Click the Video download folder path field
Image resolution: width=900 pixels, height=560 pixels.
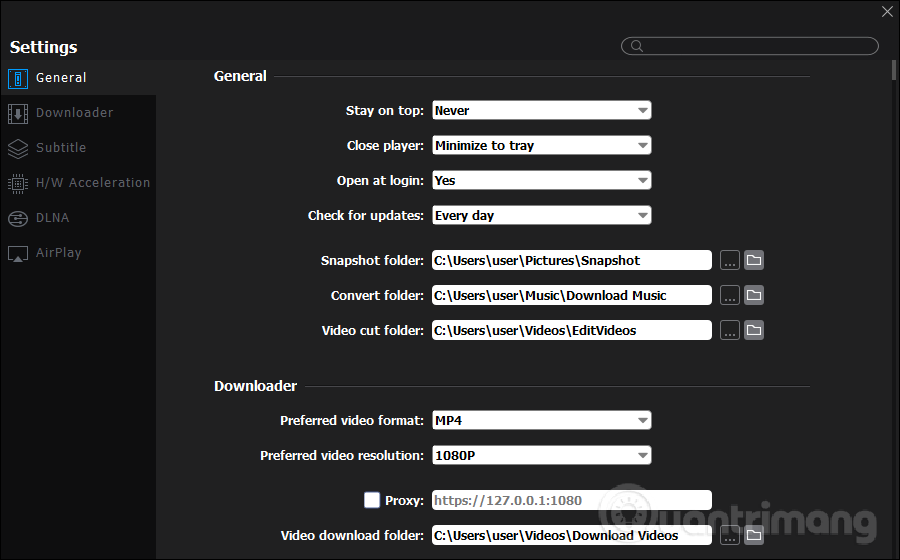(x=572, y=535)
